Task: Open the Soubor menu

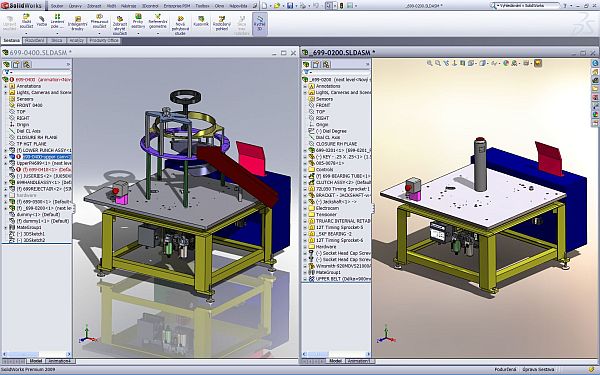Action: point(57,6)
